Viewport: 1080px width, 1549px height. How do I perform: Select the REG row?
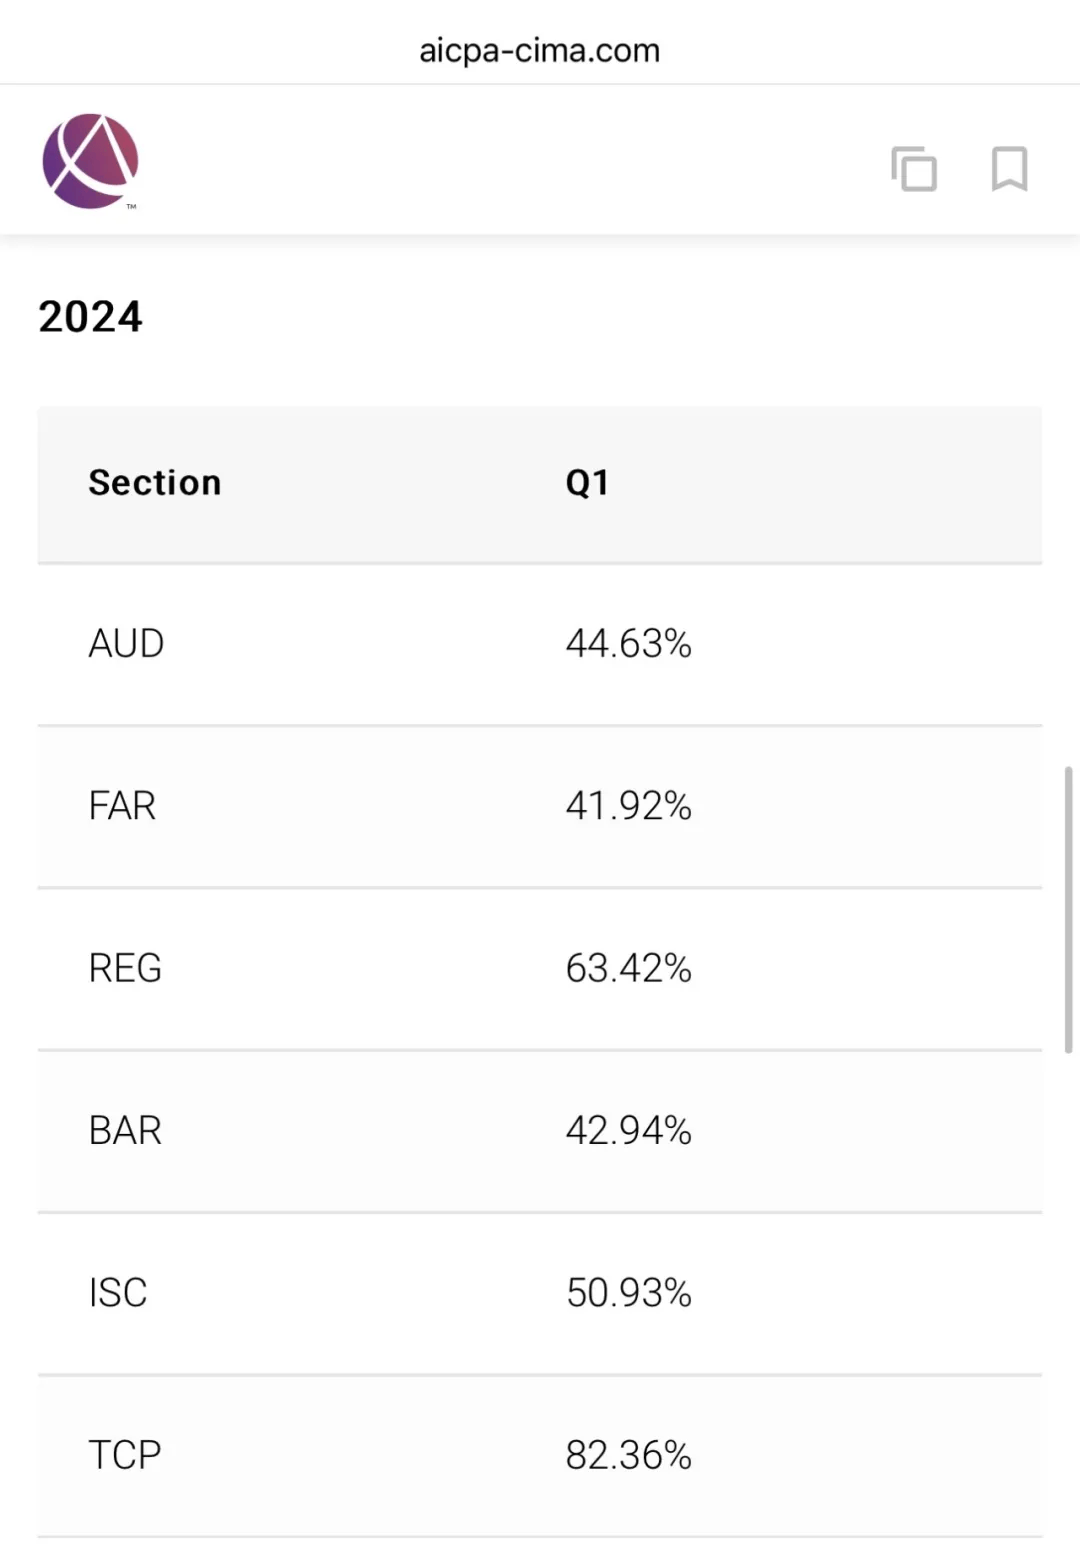point(124,968)
